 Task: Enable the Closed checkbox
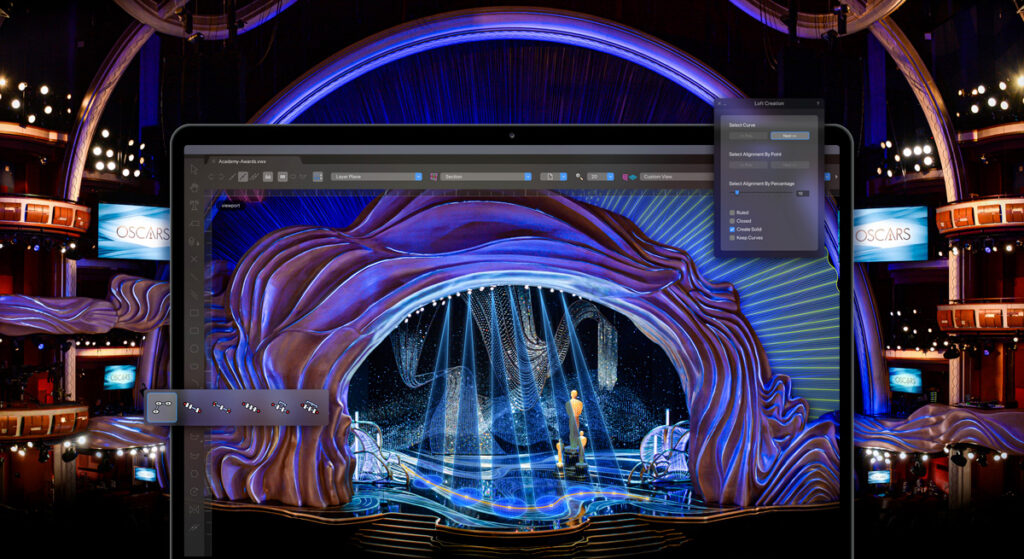coord(732,221)
